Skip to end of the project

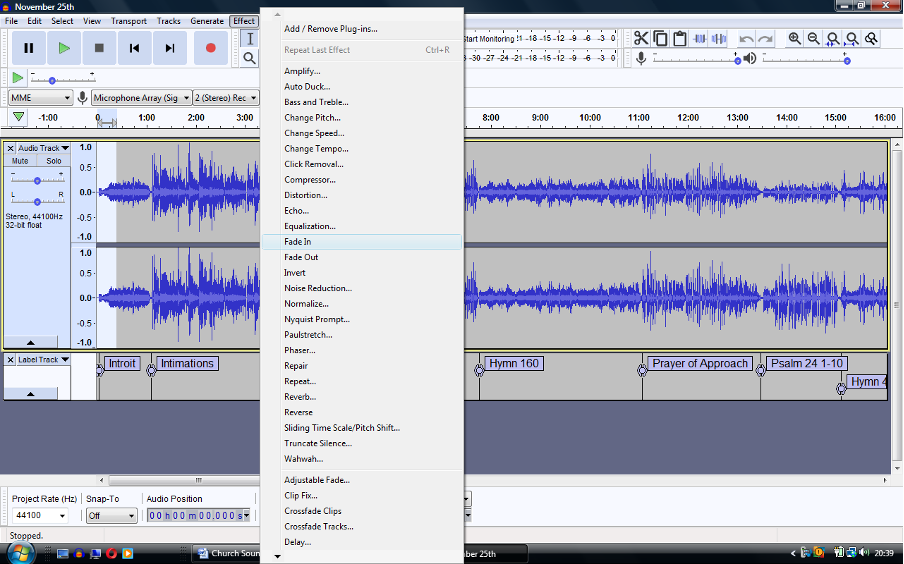[x=170, y=48]
